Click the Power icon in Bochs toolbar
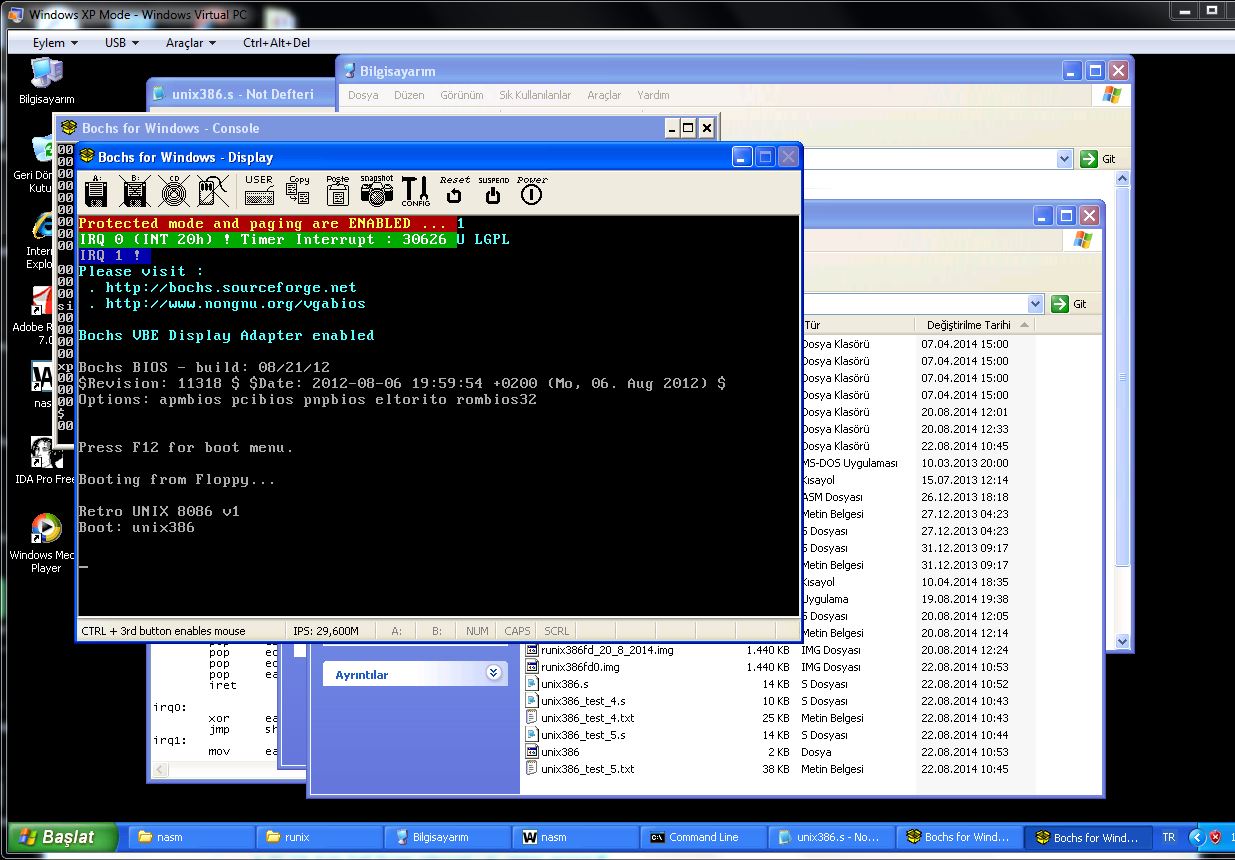The height and width of the screenshot is (860, 1235). coord(532,191)
